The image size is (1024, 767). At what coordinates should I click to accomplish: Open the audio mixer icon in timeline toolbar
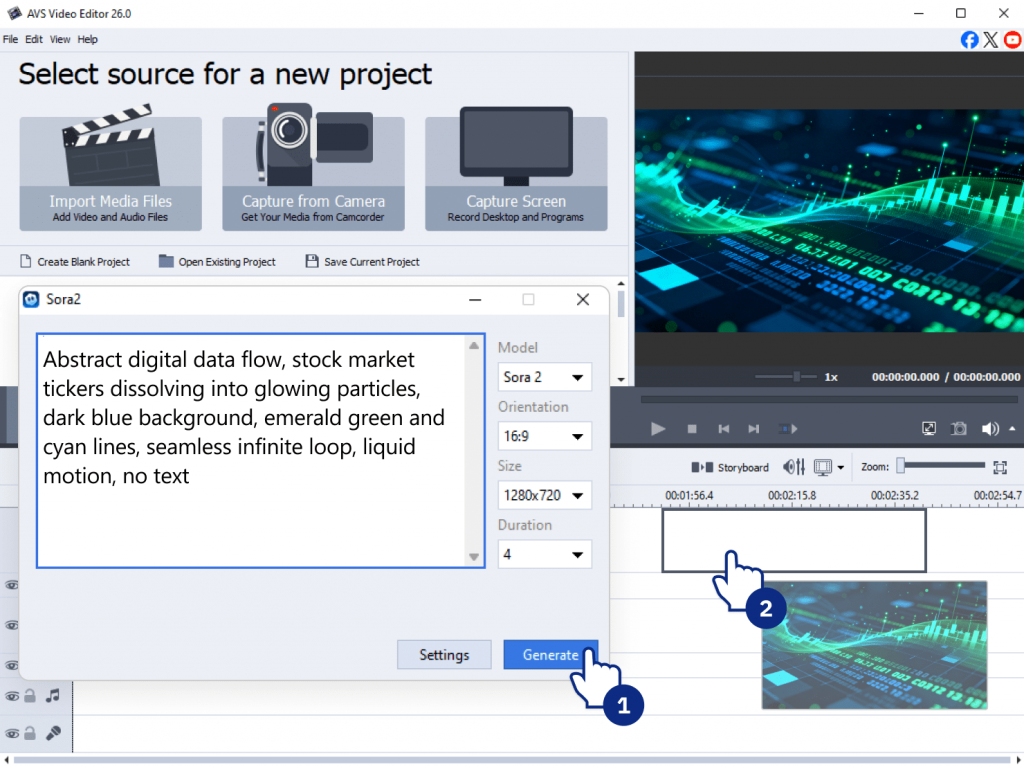point(794,467)
